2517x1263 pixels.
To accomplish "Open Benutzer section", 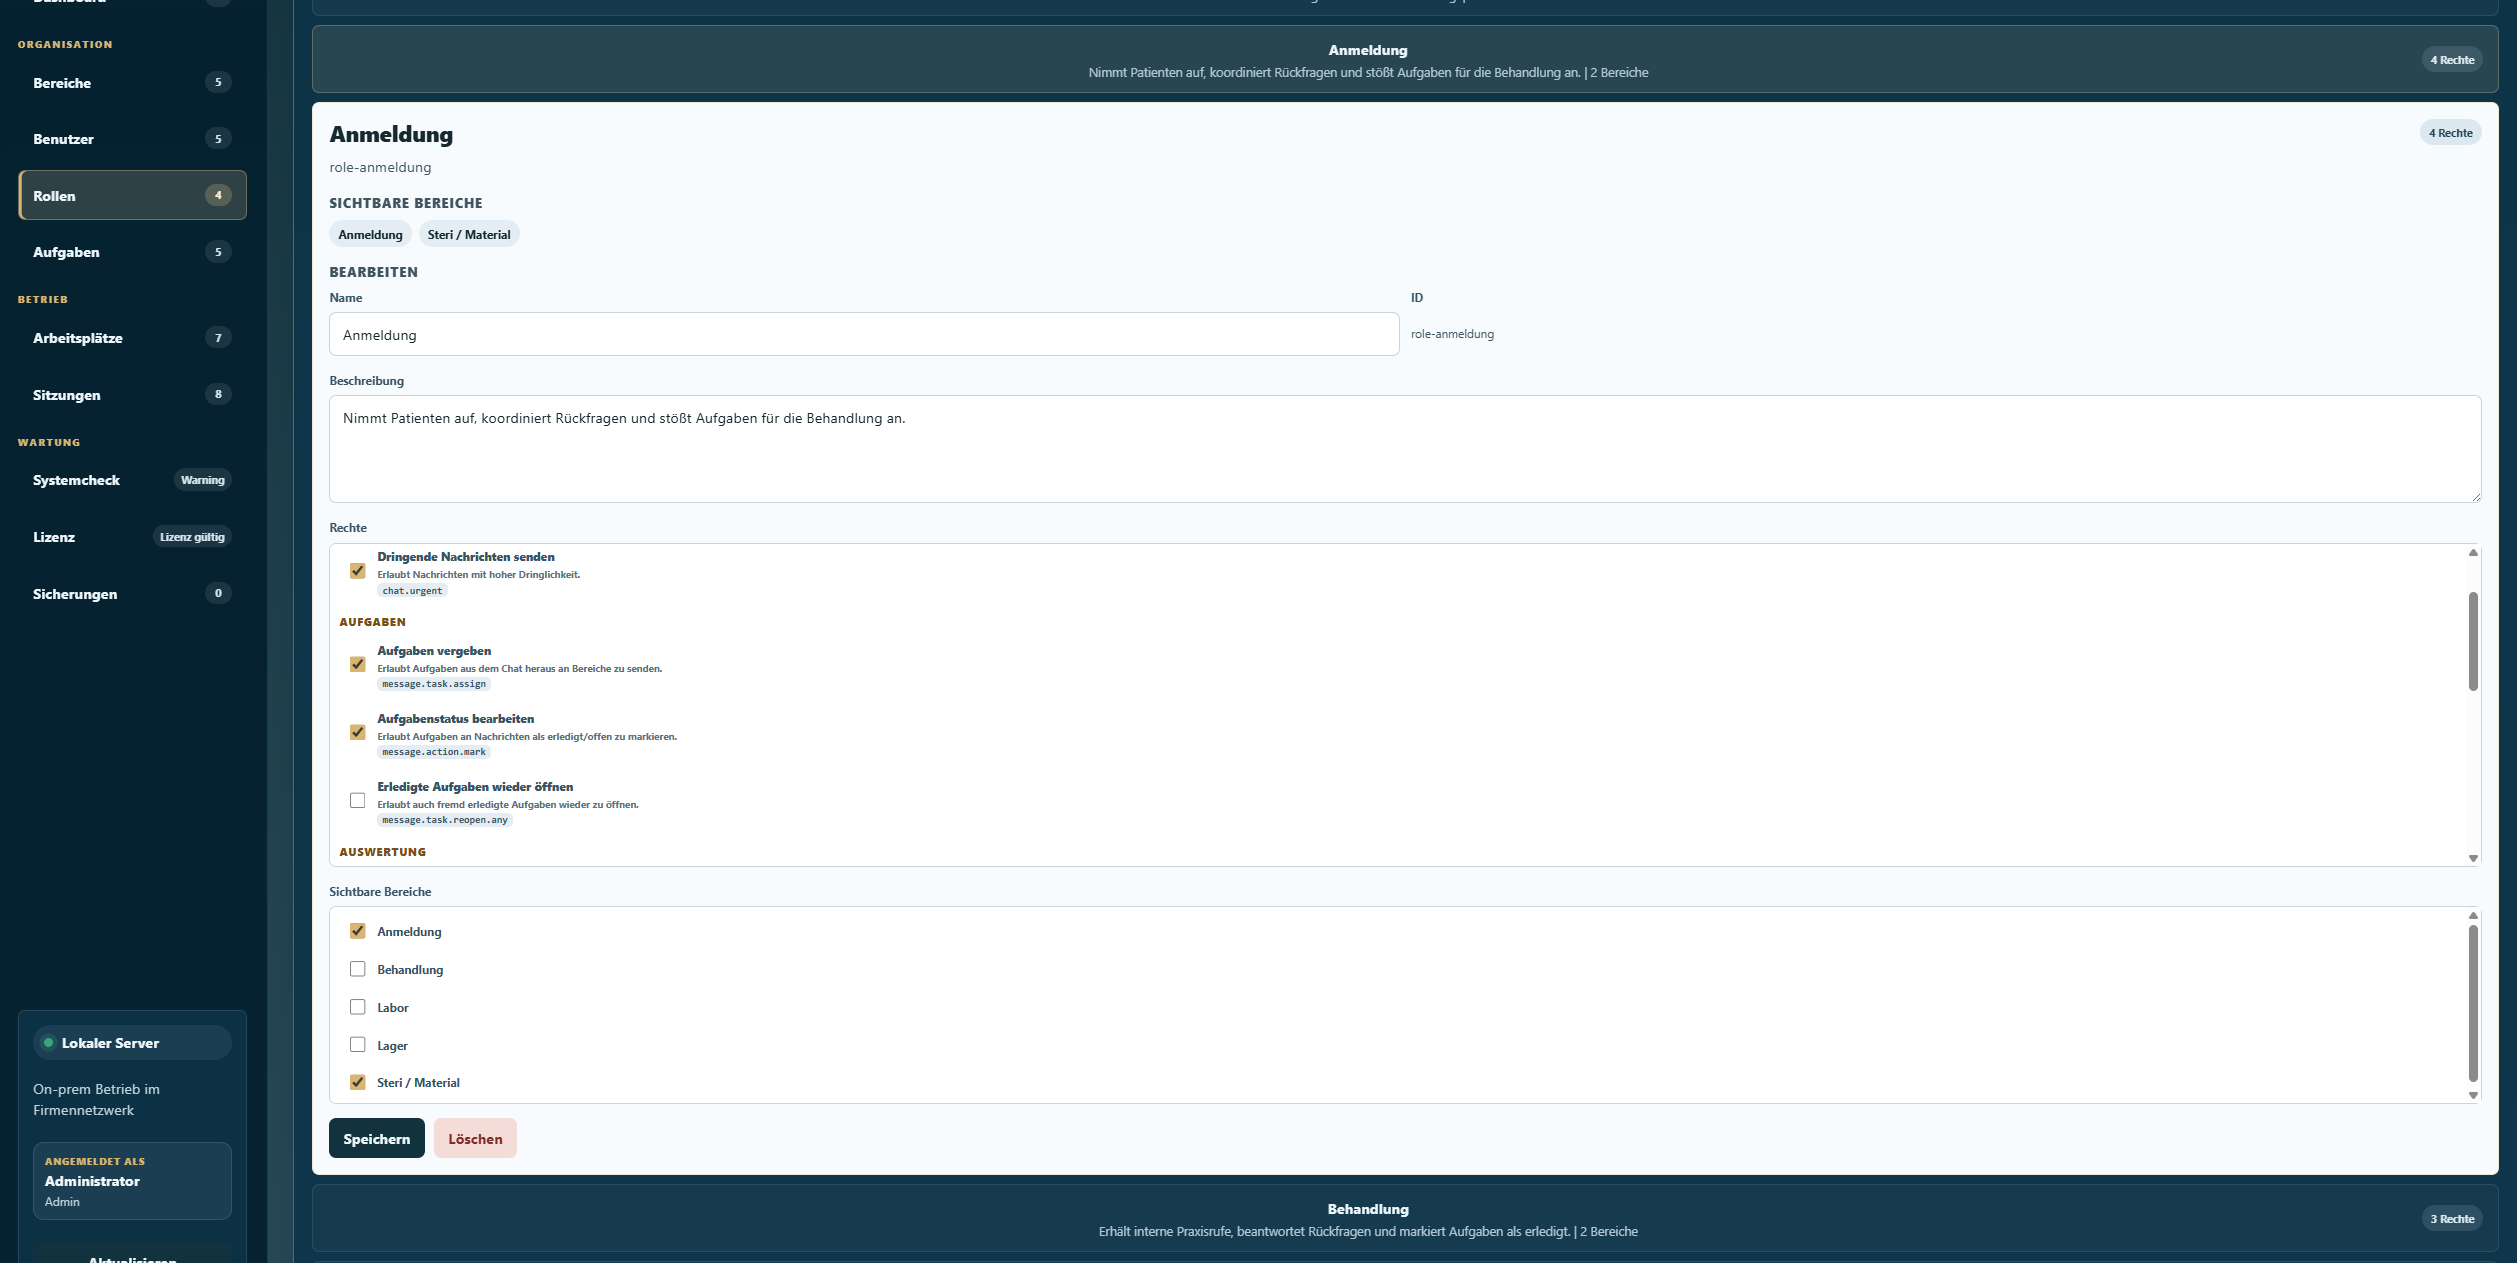I will tap(132, 139).
